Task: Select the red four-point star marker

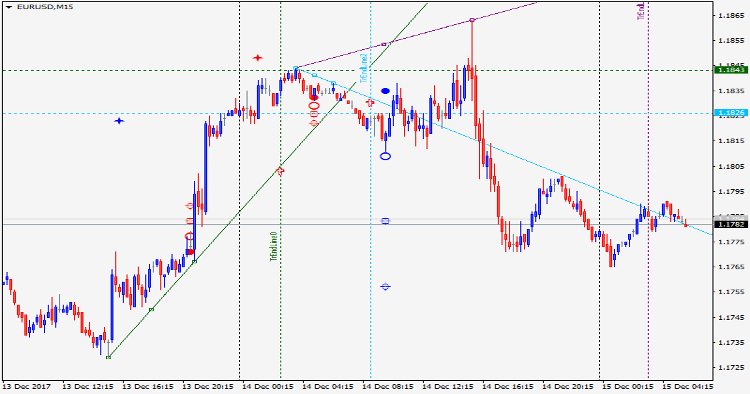Action: coord(258,58)
